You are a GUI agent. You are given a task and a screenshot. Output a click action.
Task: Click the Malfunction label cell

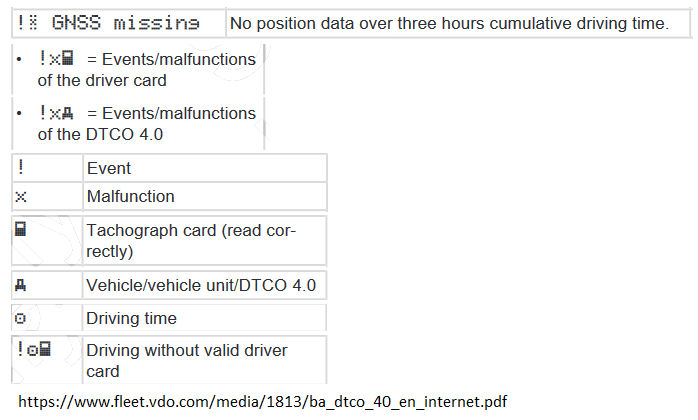coord(205,196)
